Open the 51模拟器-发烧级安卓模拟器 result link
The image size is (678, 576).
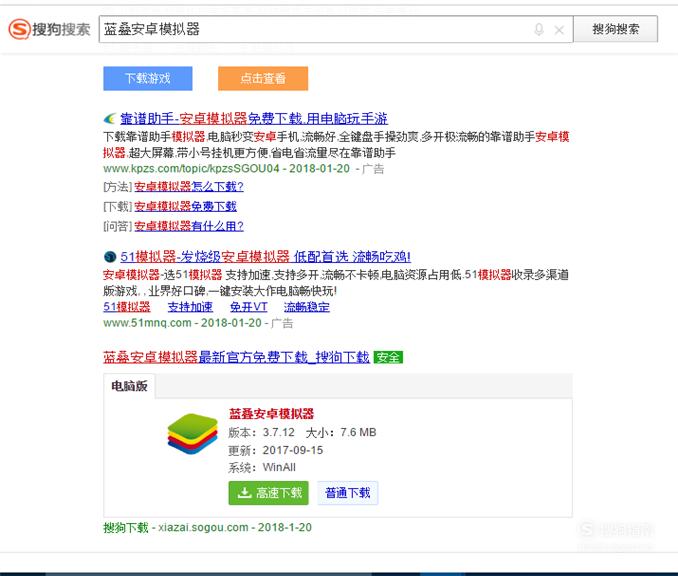click(x=265, y=256)
